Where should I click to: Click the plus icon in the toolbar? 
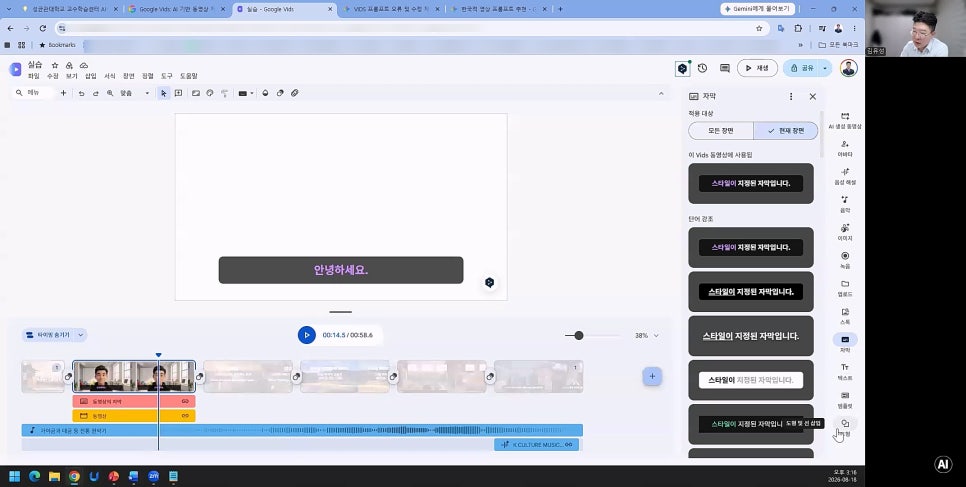pos(63,93)
